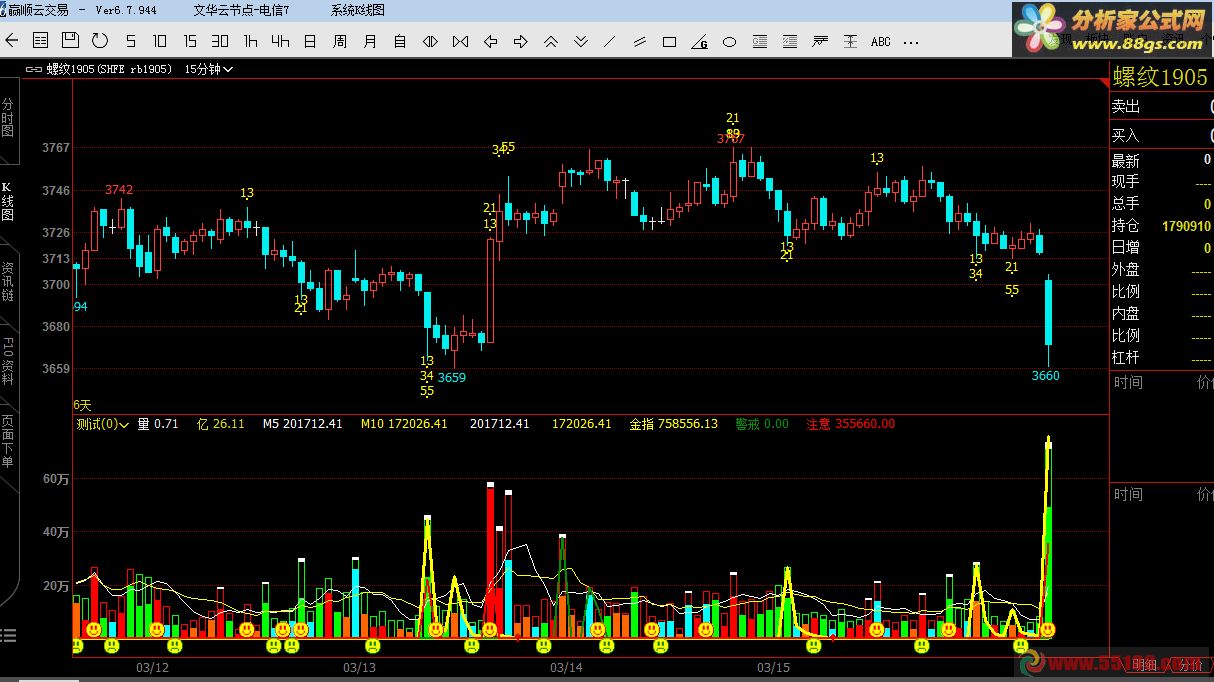Click the 03/15 date on the time axis
Image resolution: width=1214 pixels, height=682 pixels.
773,667
